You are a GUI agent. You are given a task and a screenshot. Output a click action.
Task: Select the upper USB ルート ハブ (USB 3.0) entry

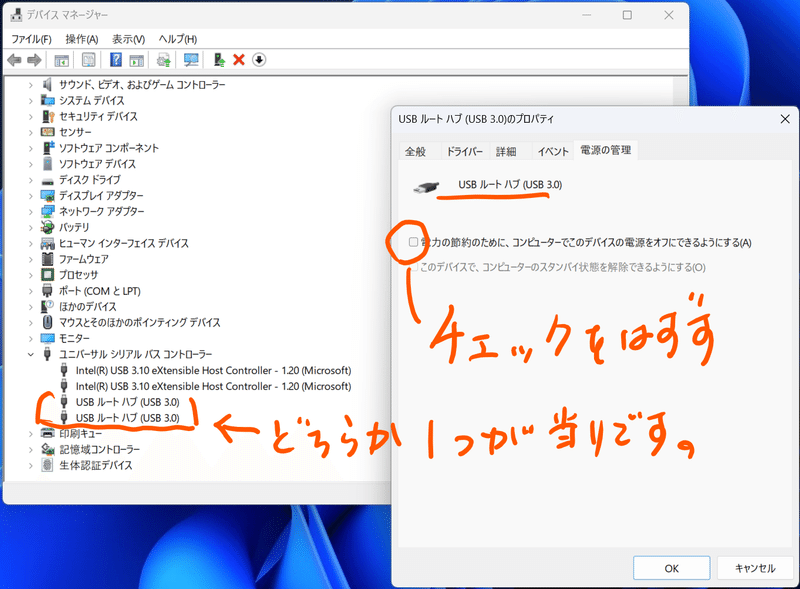pos(128,402)
